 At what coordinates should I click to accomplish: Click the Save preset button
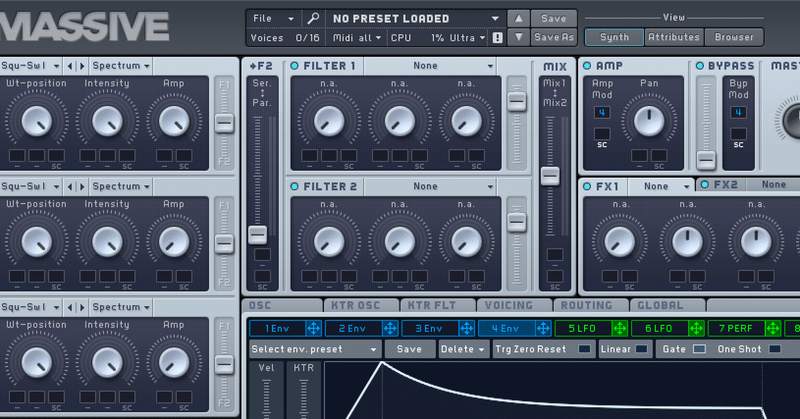pos(554,18)
